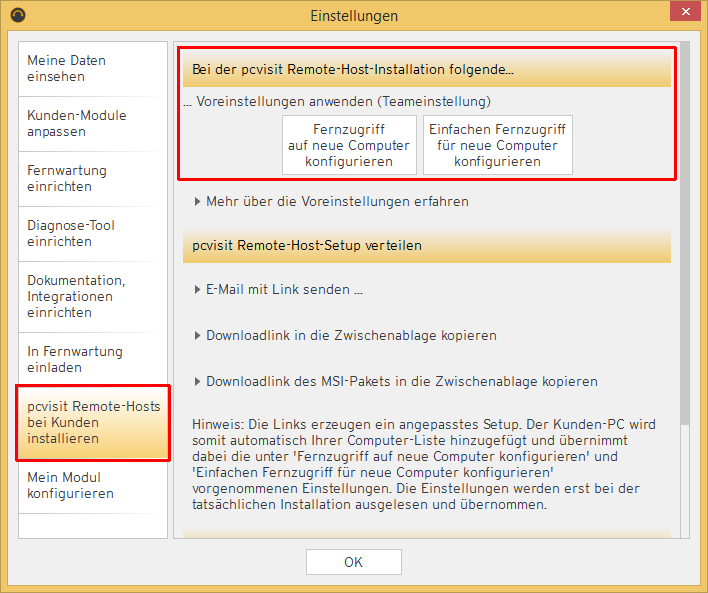Confirm settings with the OK button
Image resolution: width=708 pixels, height=593 pixels.
point(353,562)
